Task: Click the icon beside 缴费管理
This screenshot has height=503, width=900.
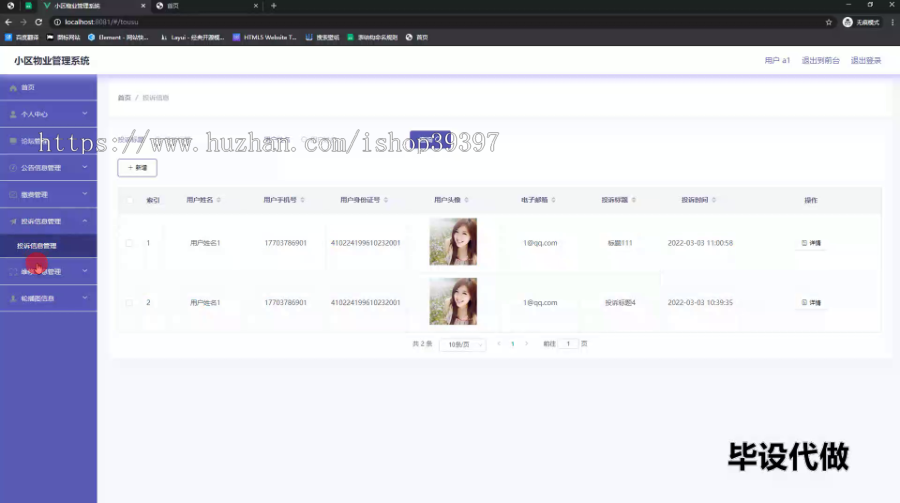Action: tap(13, 195)
